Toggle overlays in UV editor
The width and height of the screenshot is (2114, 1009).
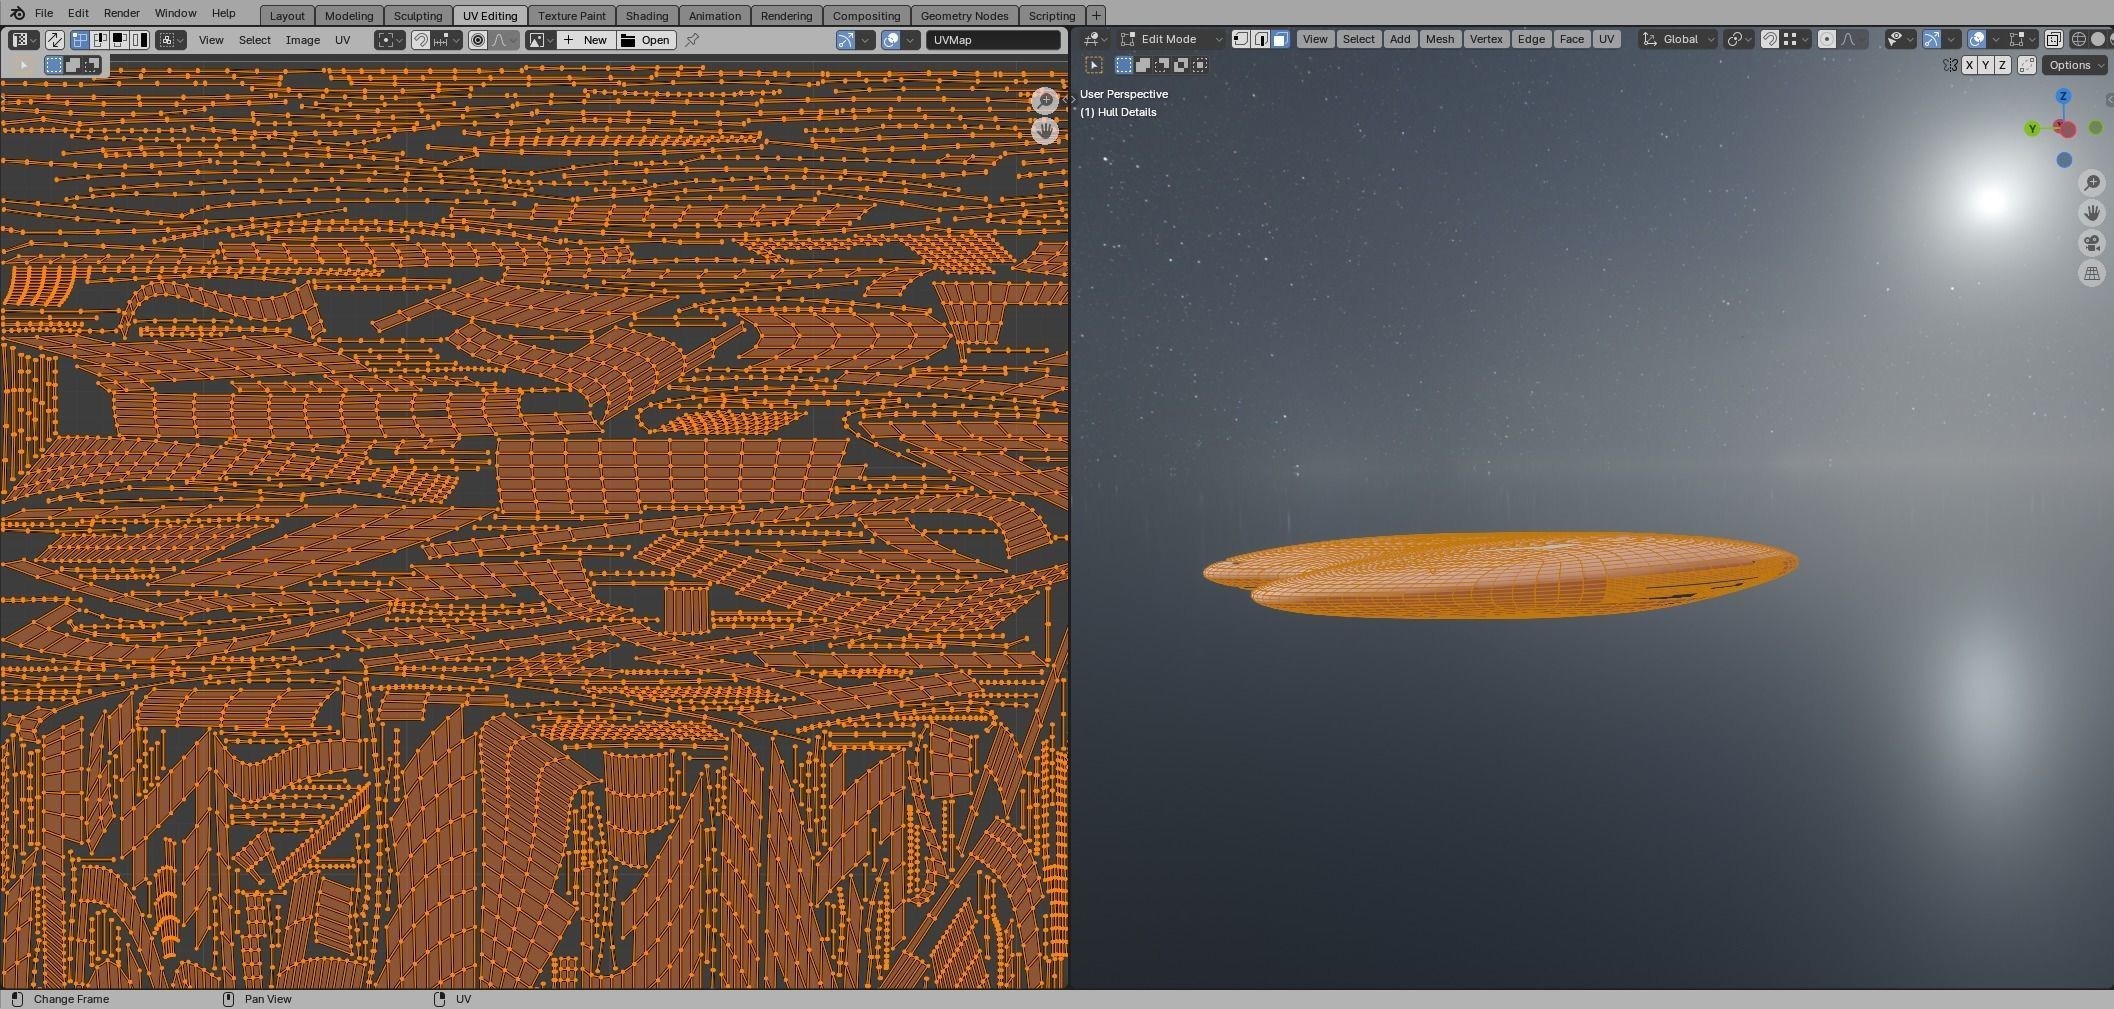click(891, 40)
